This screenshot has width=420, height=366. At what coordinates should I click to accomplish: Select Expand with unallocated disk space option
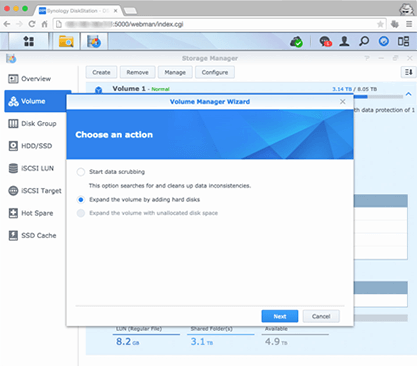[81, 213]
